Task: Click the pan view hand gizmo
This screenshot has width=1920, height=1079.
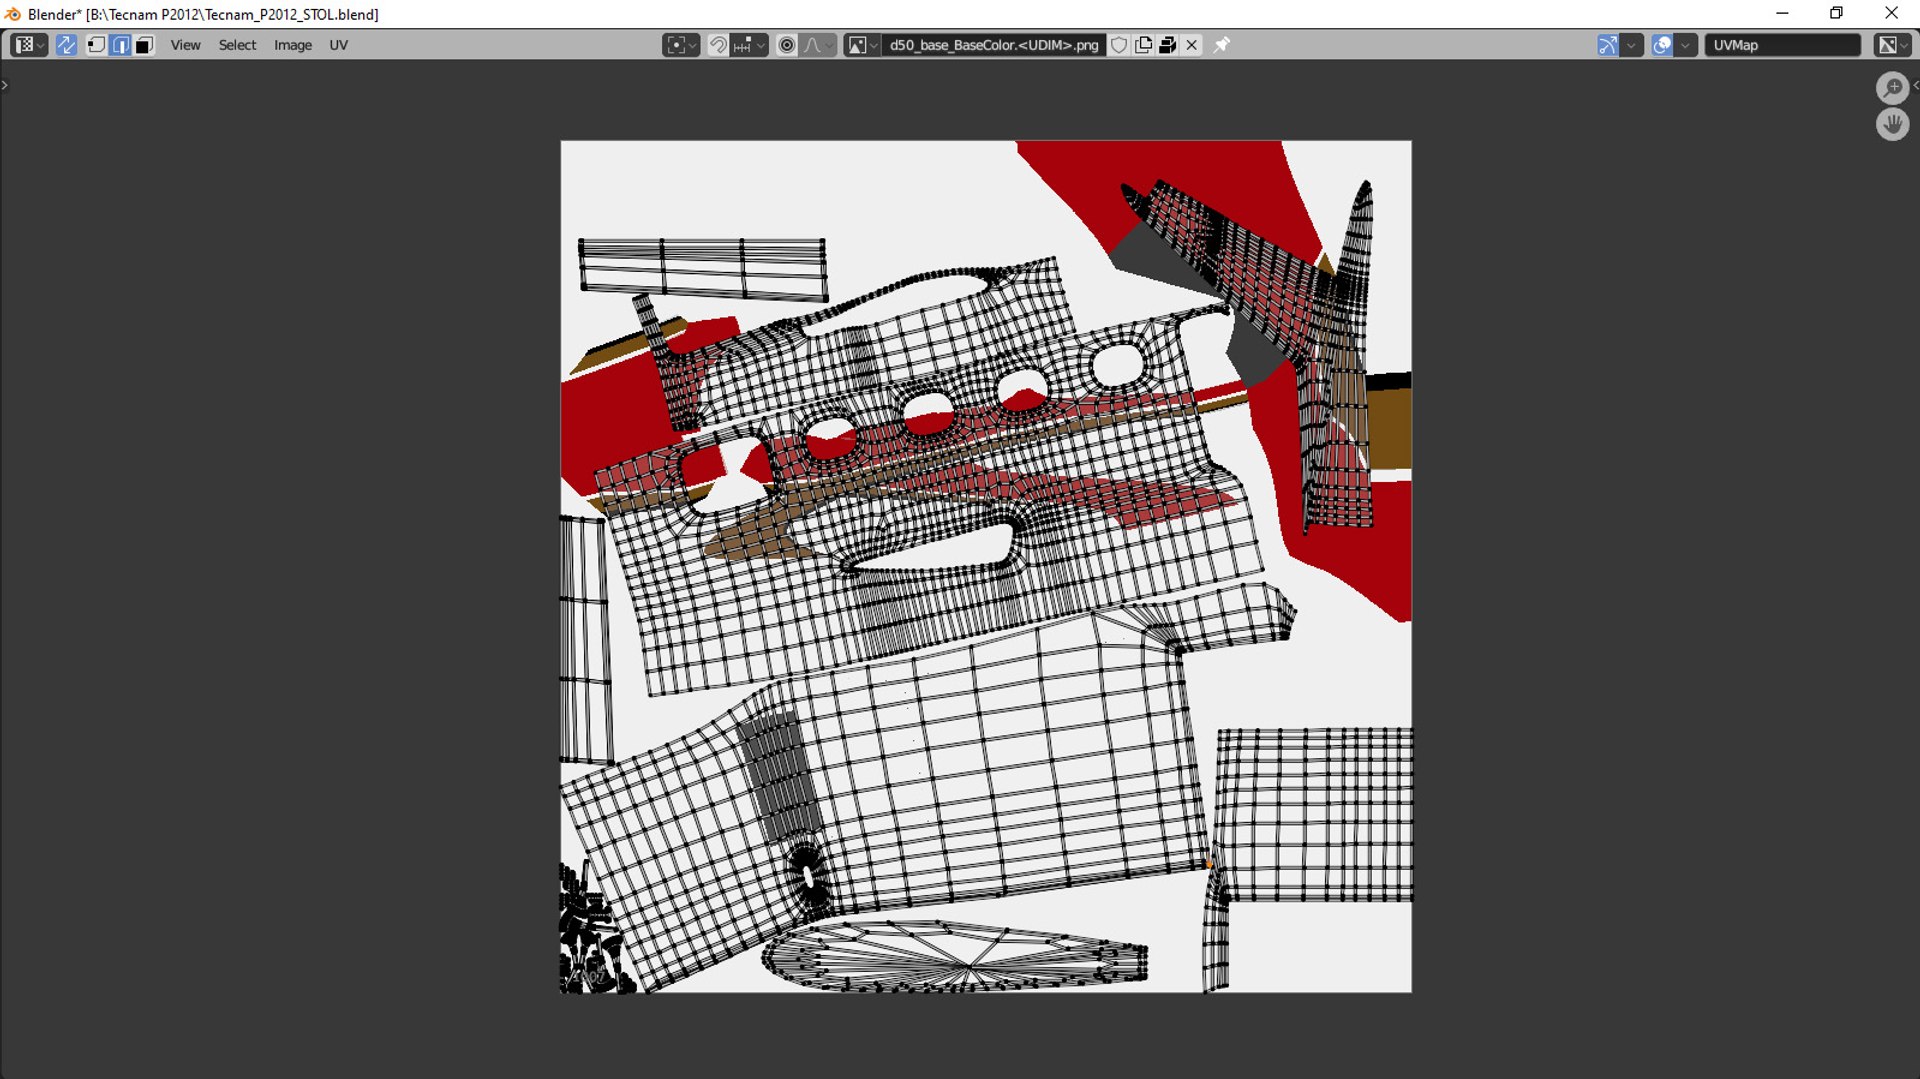Action: click(1892, 124)
